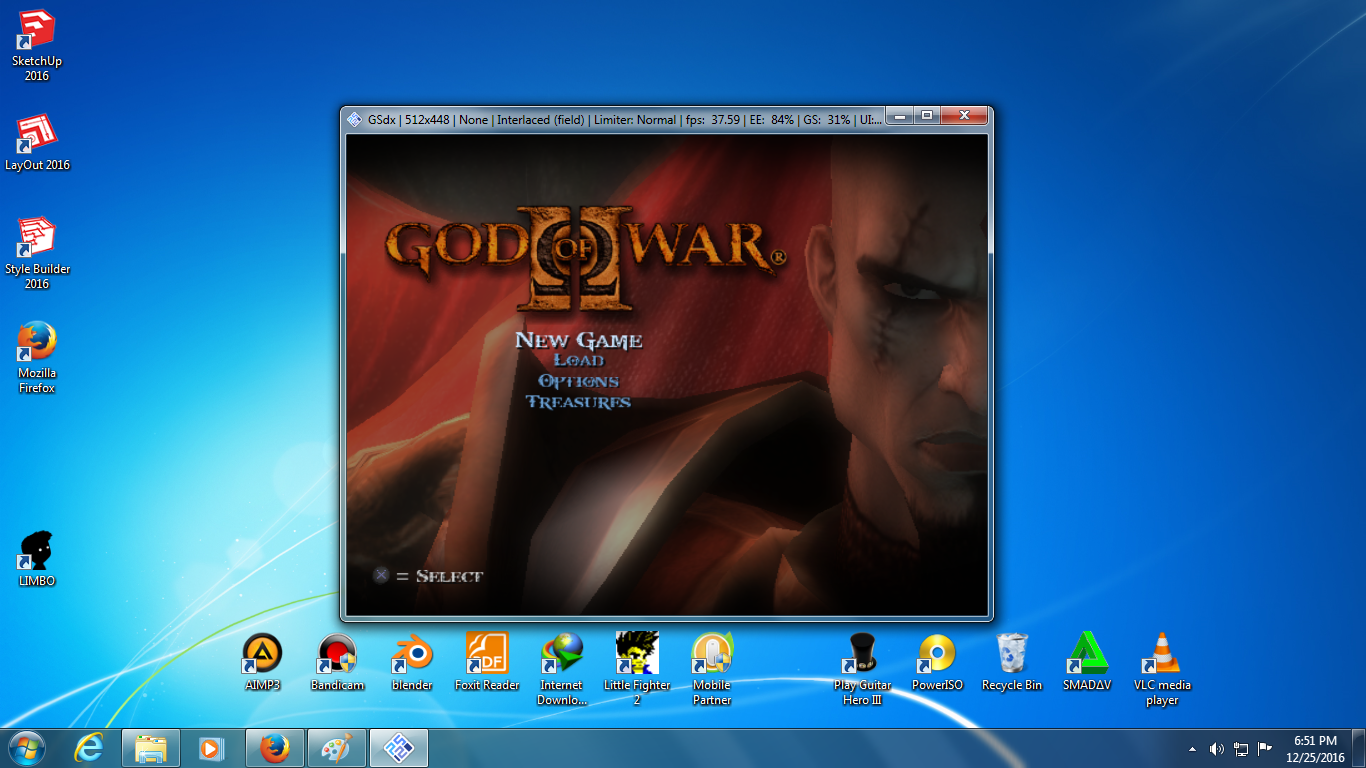
Task: Open Action Center flag icon
Action: [x=1265, y=748]
